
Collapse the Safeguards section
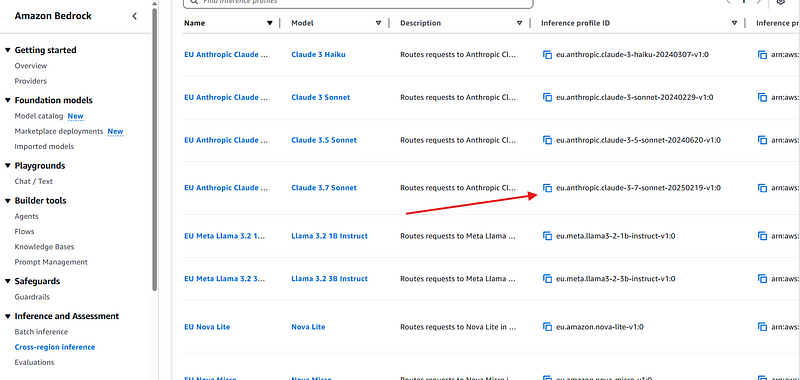[8, 281]
